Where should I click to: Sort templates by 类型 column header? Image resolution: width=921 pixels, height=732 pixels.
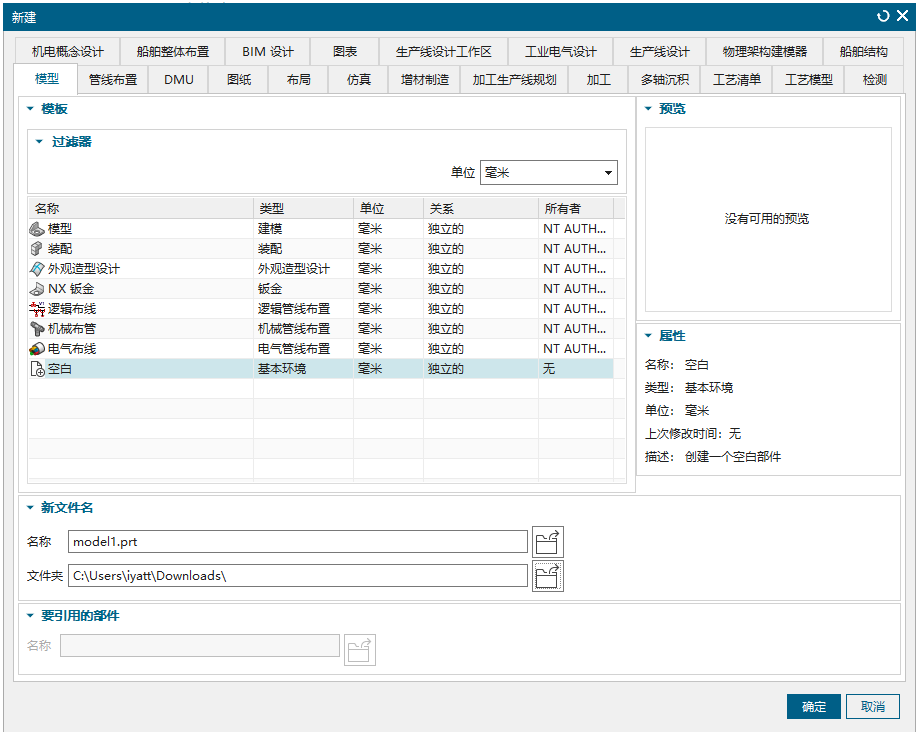(303, 209)
